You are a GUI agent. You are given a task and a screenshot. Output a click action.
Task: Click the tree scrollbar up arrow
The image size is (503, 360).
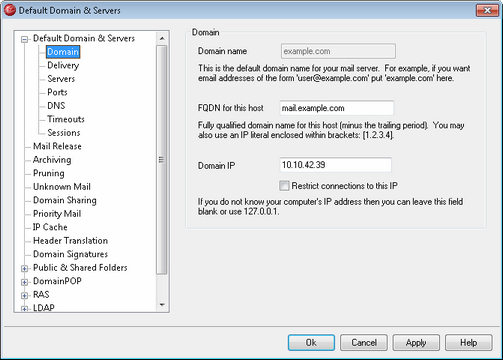coord(162,39)
